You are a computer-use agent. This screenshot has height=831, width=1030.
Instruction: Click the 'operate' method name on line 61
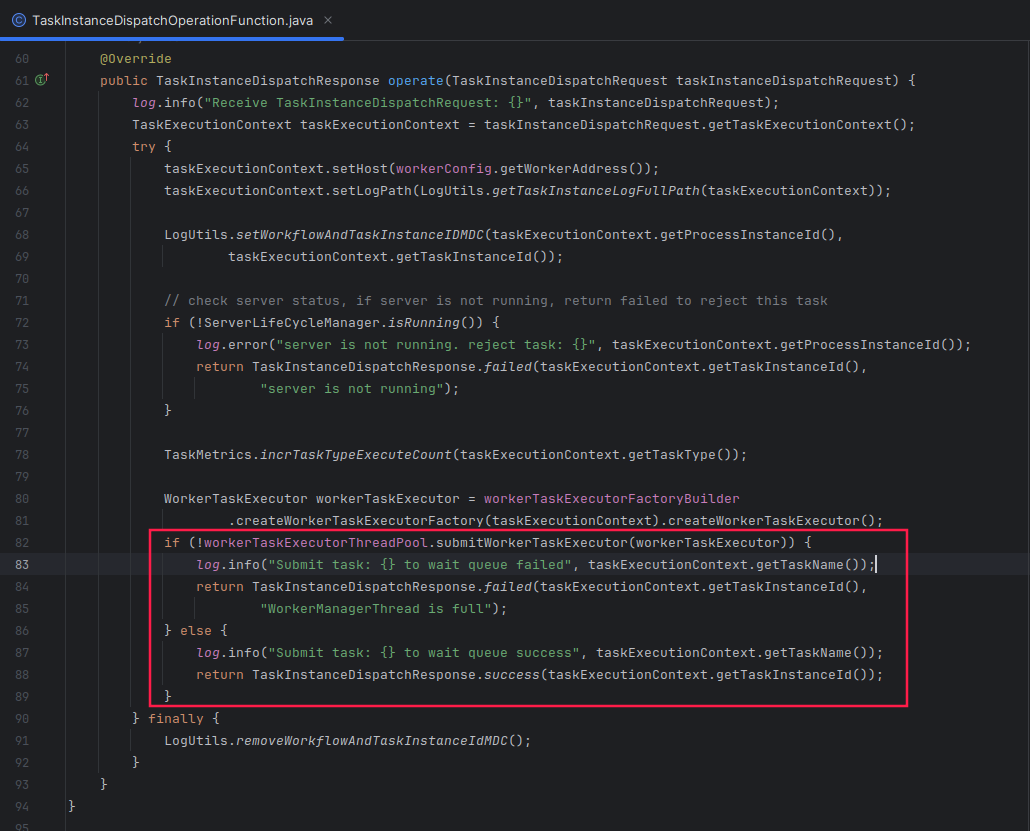416,80
